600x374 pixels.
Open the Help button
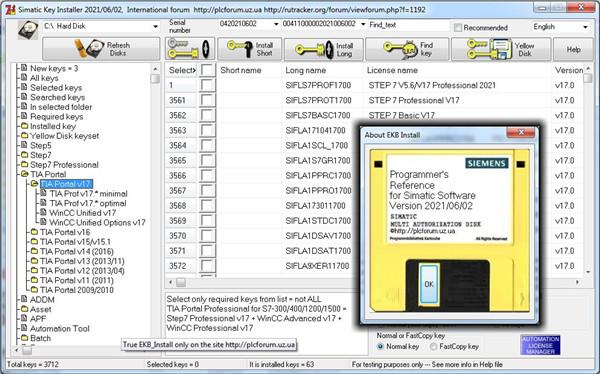tap(573, 49)
